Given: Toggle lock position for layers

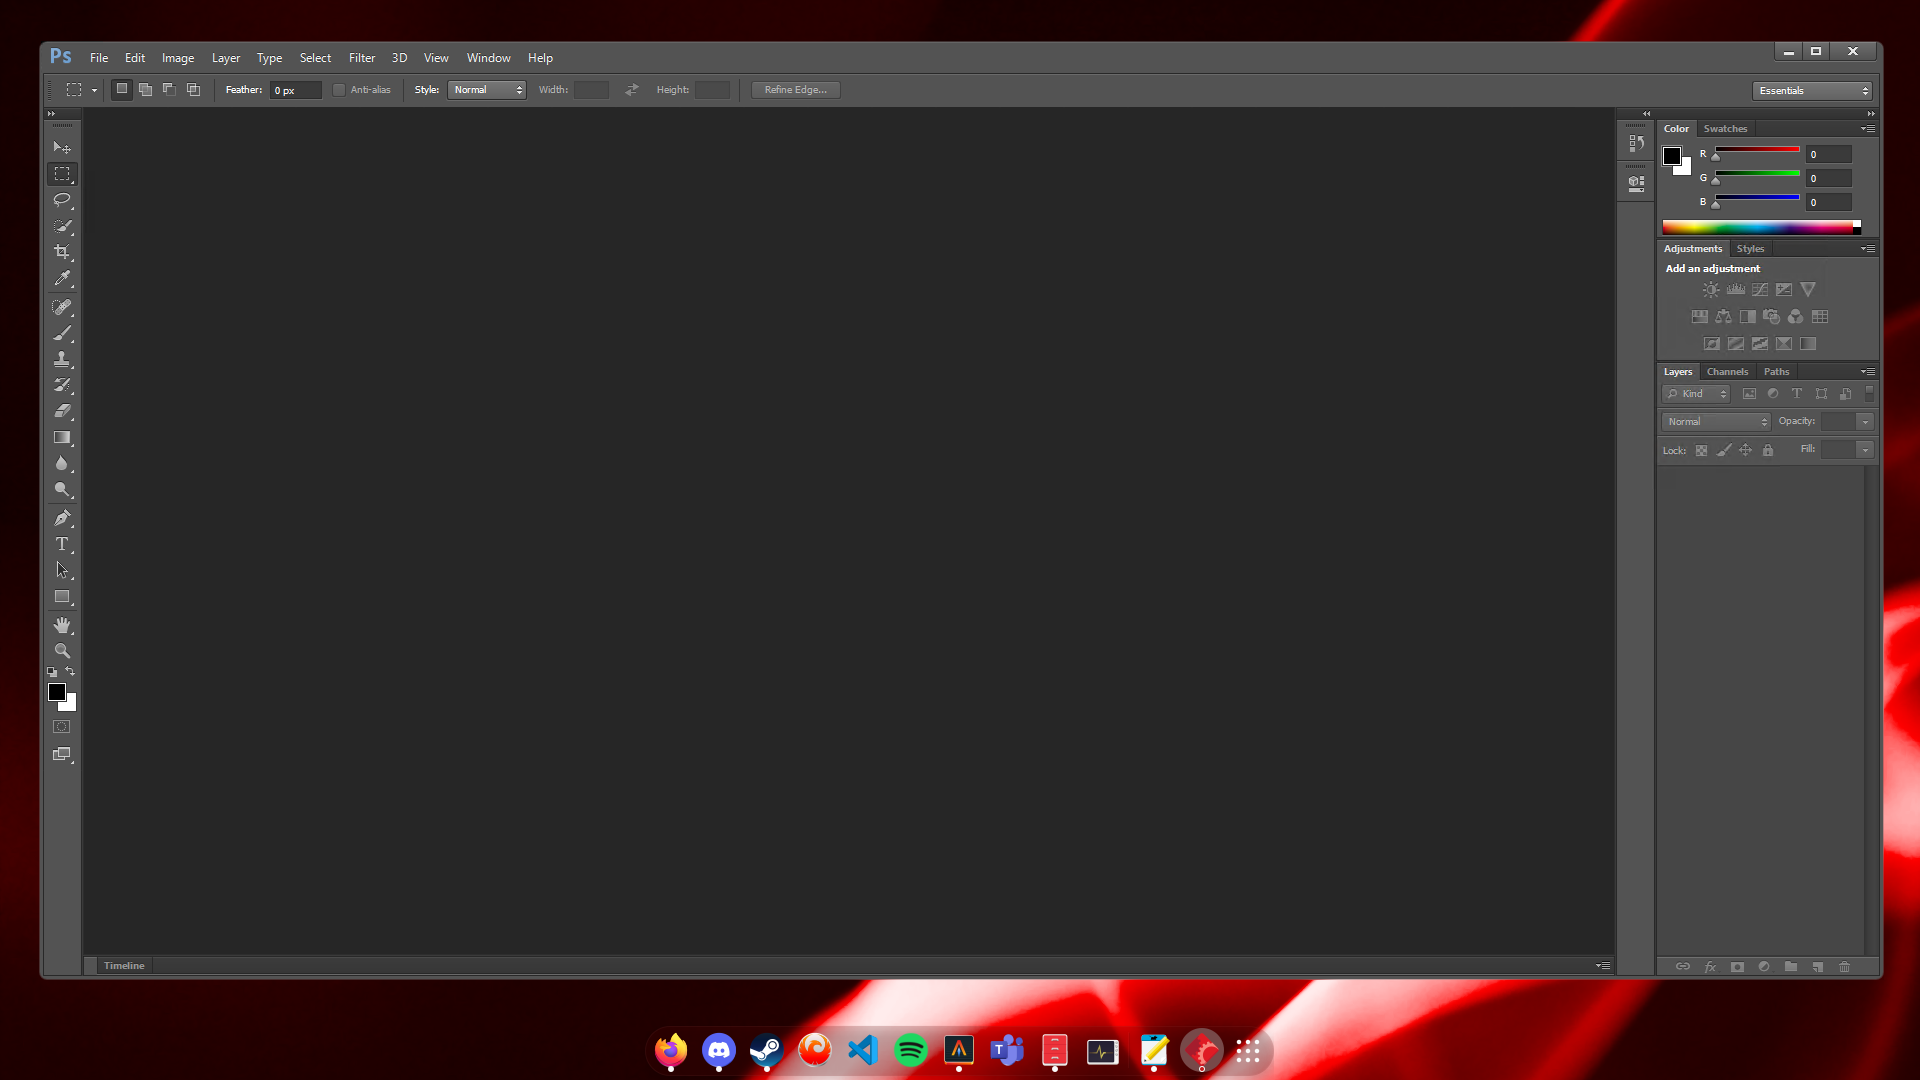Looking at the screenshot, I should 1745,450.
